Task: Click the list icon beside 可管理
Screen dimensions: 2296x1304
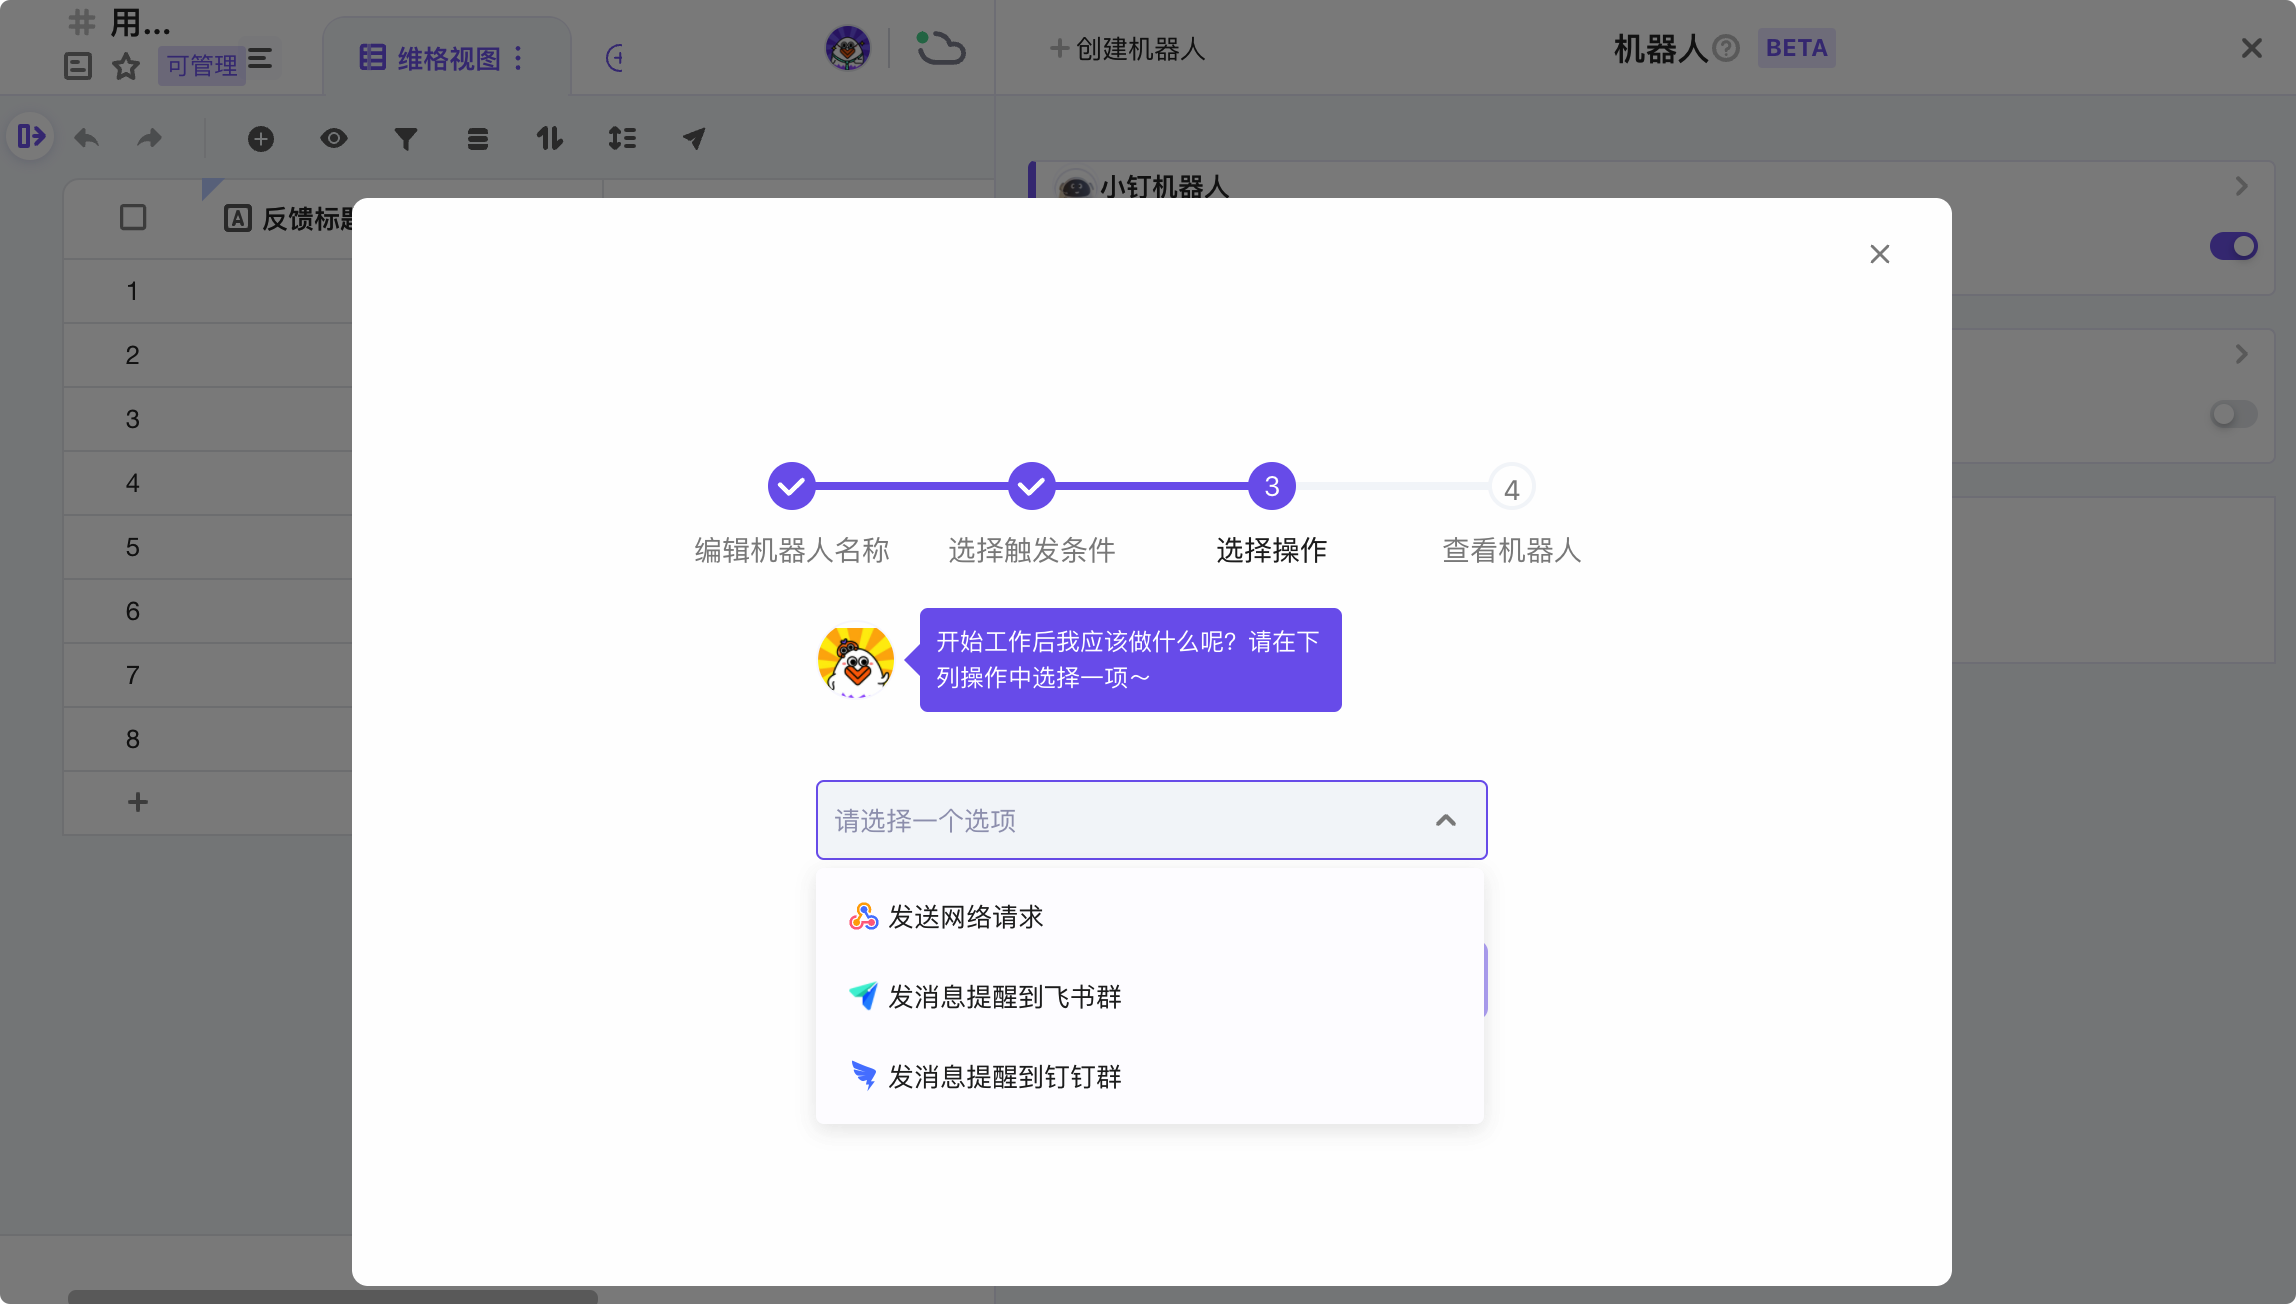Action: point(260,59)
